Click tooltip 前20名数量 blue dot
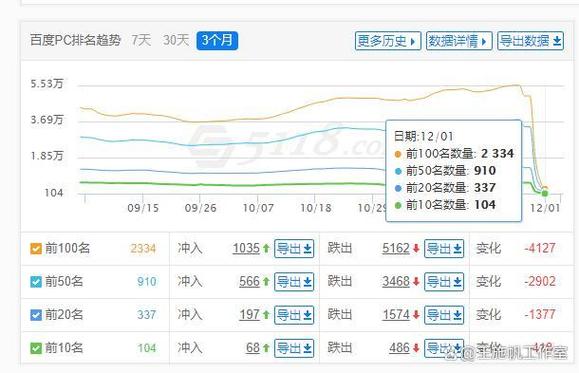The image size is (579, 373). coord(398,188)
